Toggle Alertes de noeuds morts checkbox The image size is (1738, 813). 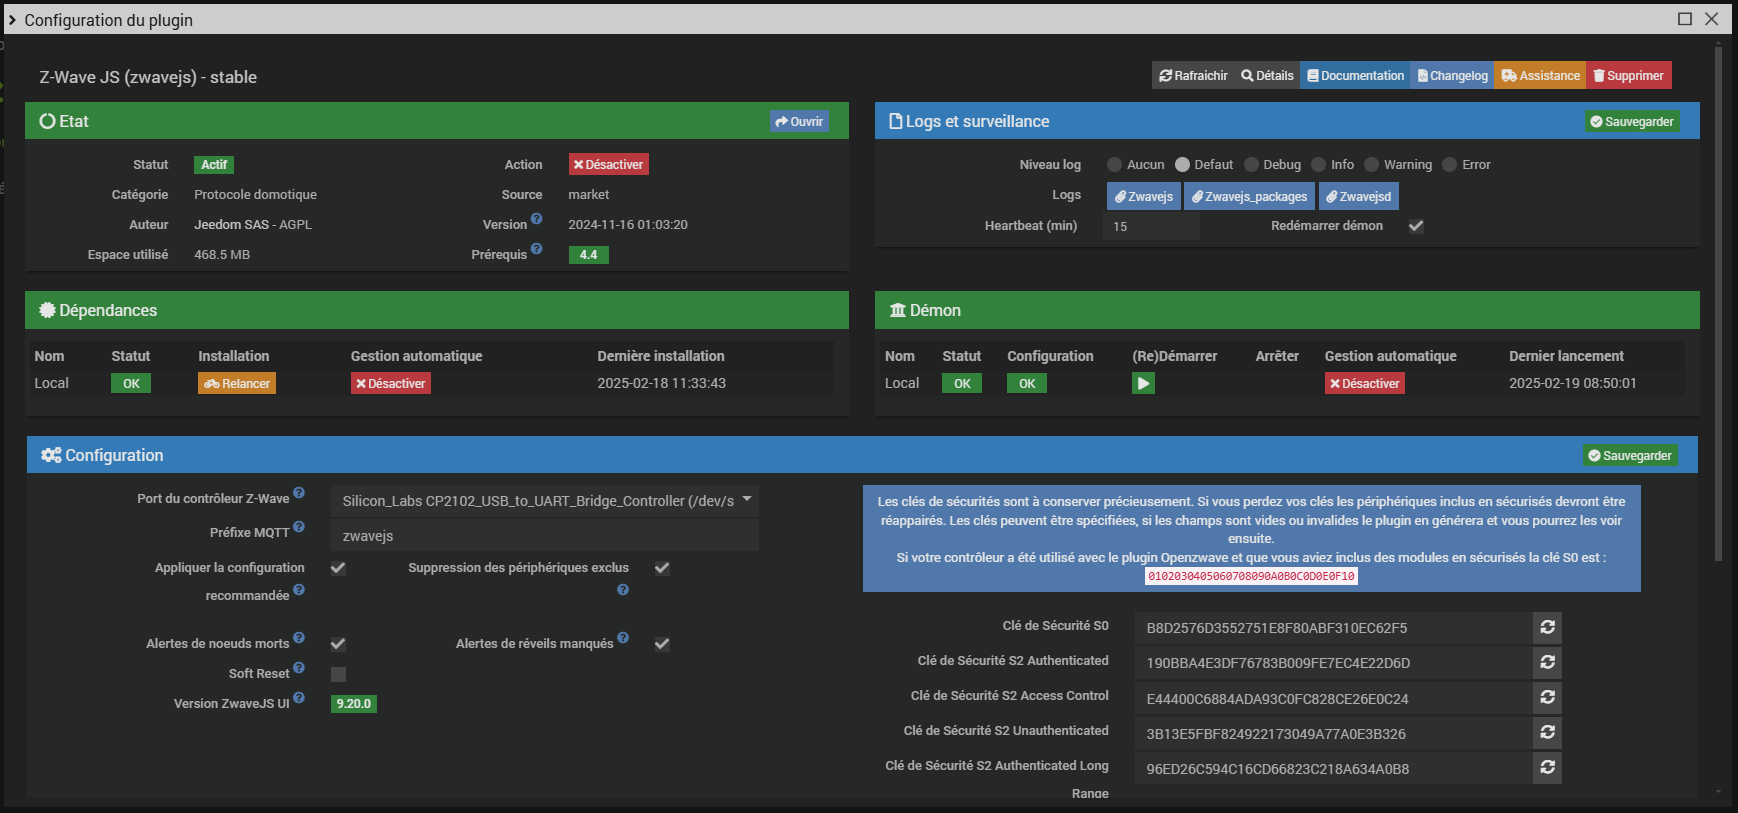[x=338, y=644]
